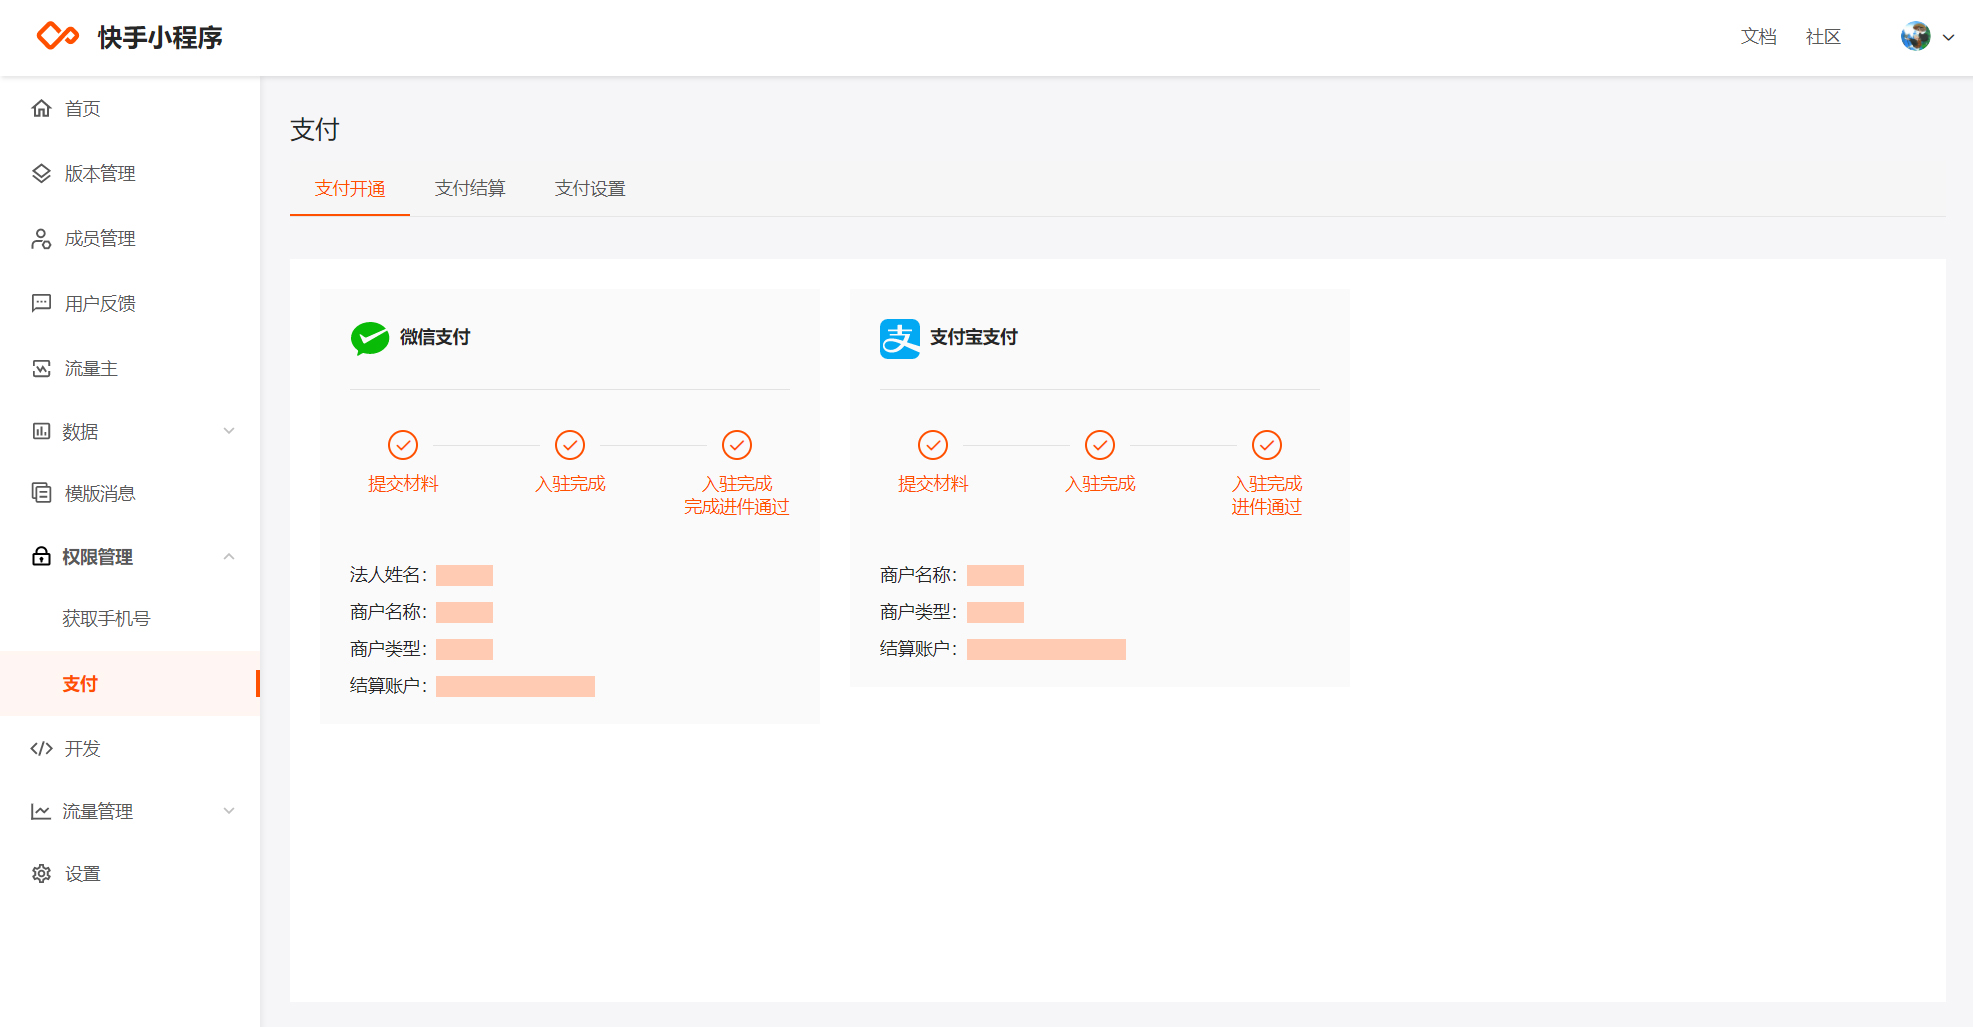Select 支付 submenu item in sidebar

pyautogui.click(x=130, y=683)
